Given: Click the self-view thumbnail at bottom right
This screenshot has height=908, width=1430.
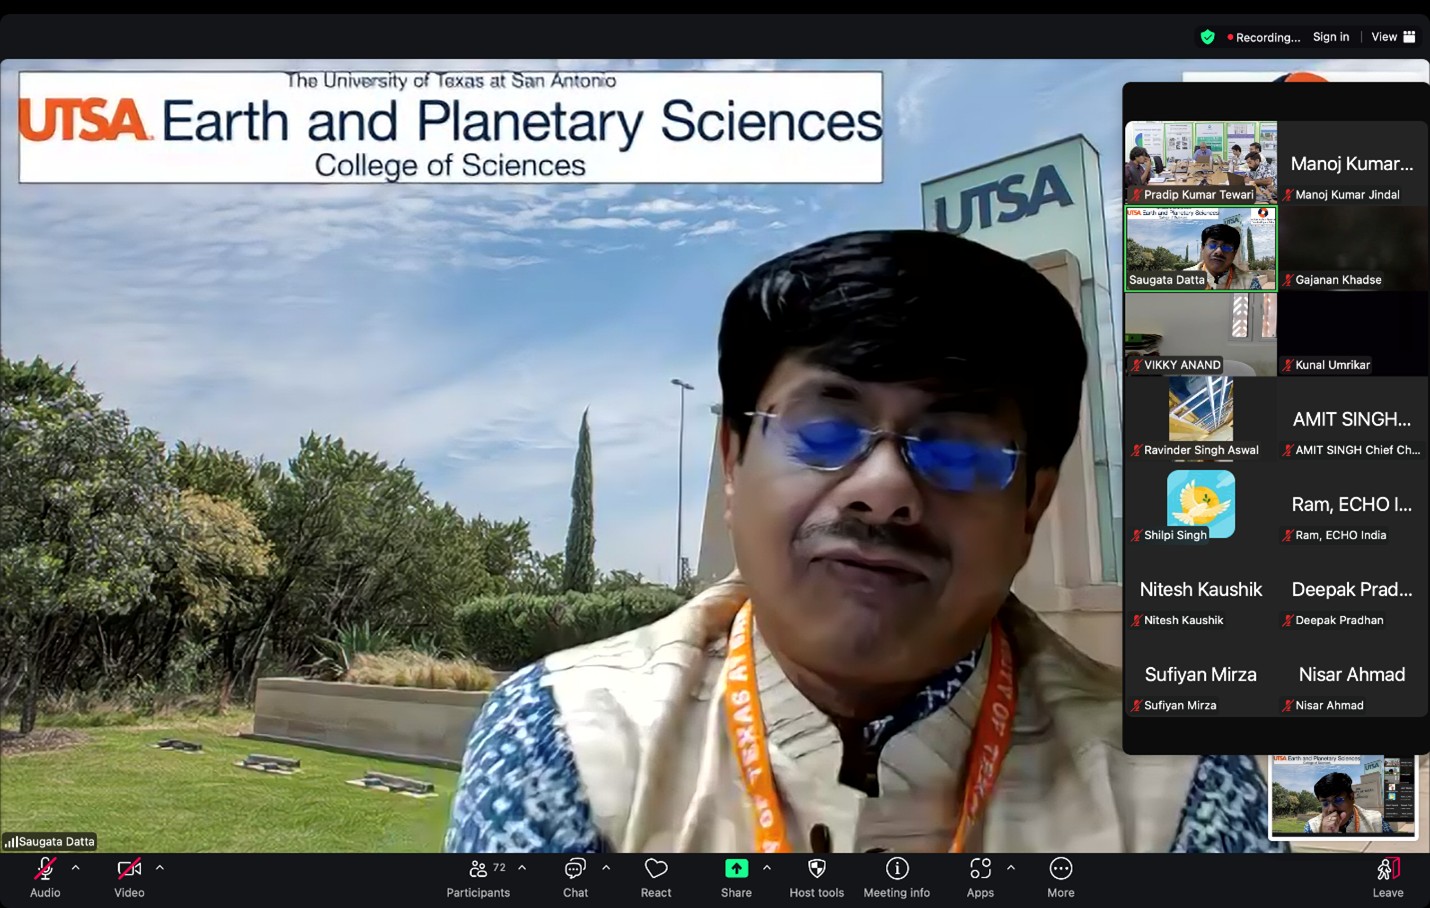Looking at the screenshot, I should (1342, 796).
